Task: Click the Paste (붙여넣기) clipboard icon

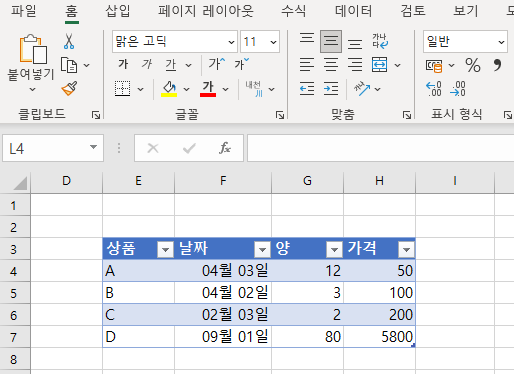Action: [x=33, y=49]
